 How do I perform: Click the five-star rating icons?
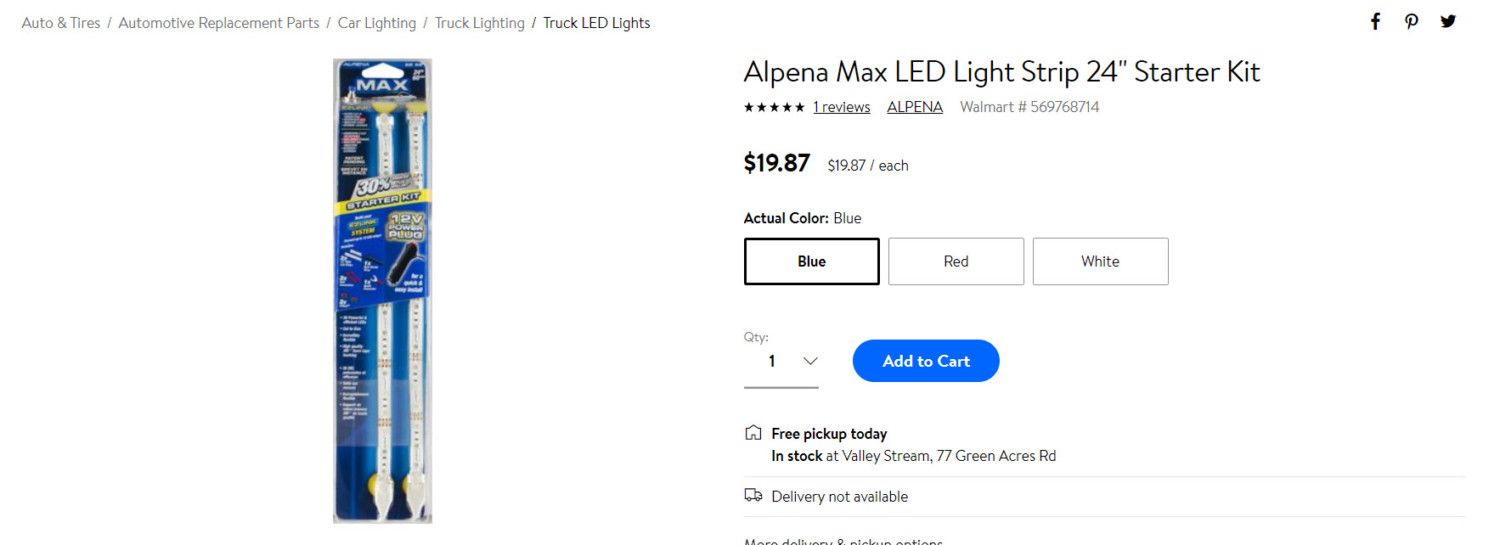coord(774,107)
